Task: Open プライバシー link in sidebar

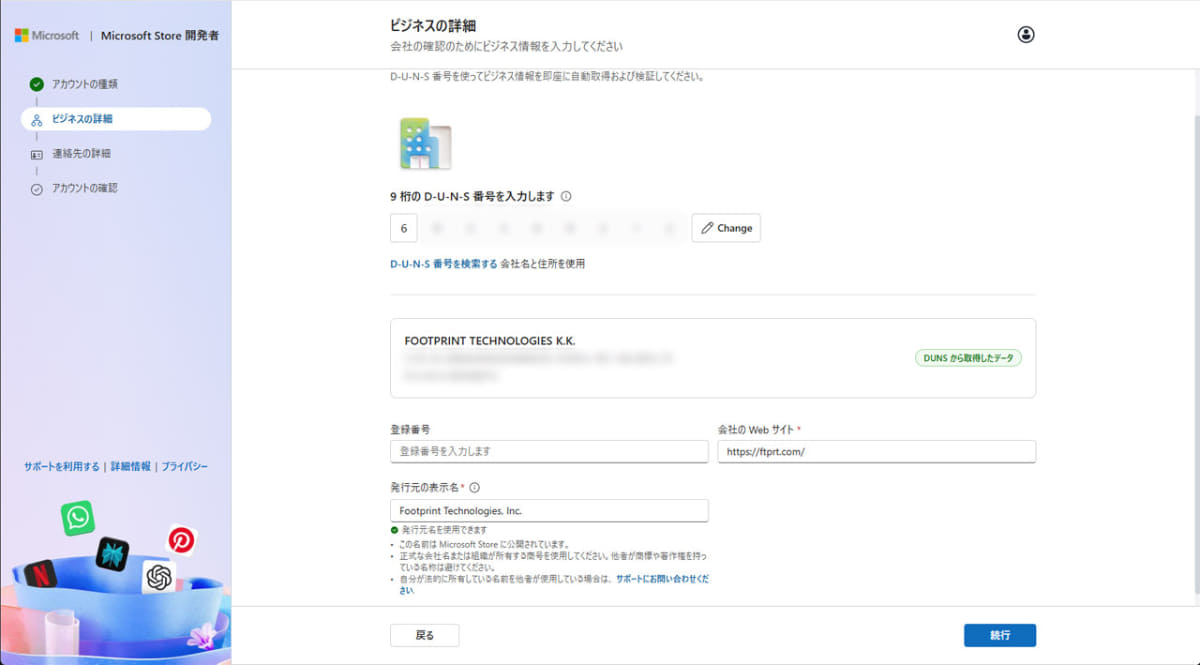Action: coord(185,466)
